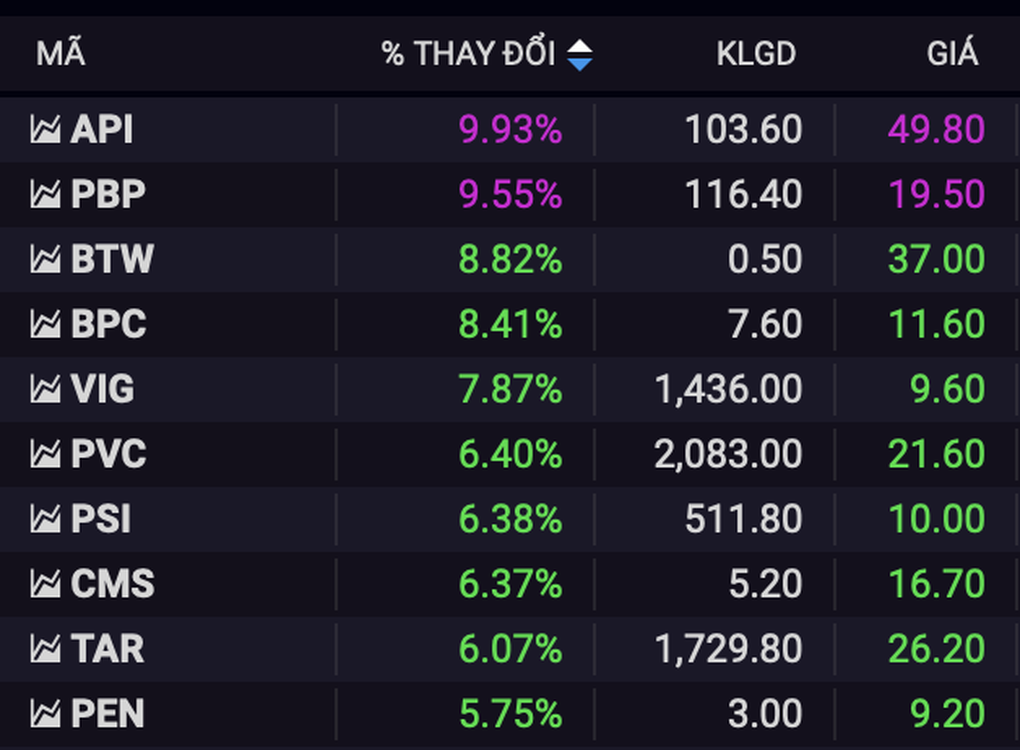The height and width of the screenshot is (750, 1020).
Task: Click the TAR chart icon
Action: coord(45,649)
